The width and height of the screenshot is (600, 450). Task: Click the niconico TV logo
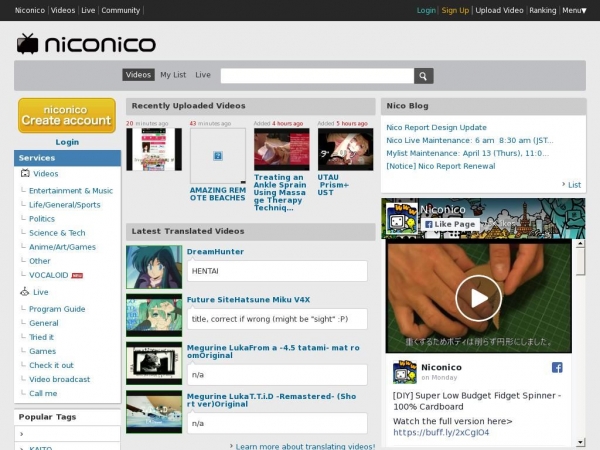pos(86,44)
